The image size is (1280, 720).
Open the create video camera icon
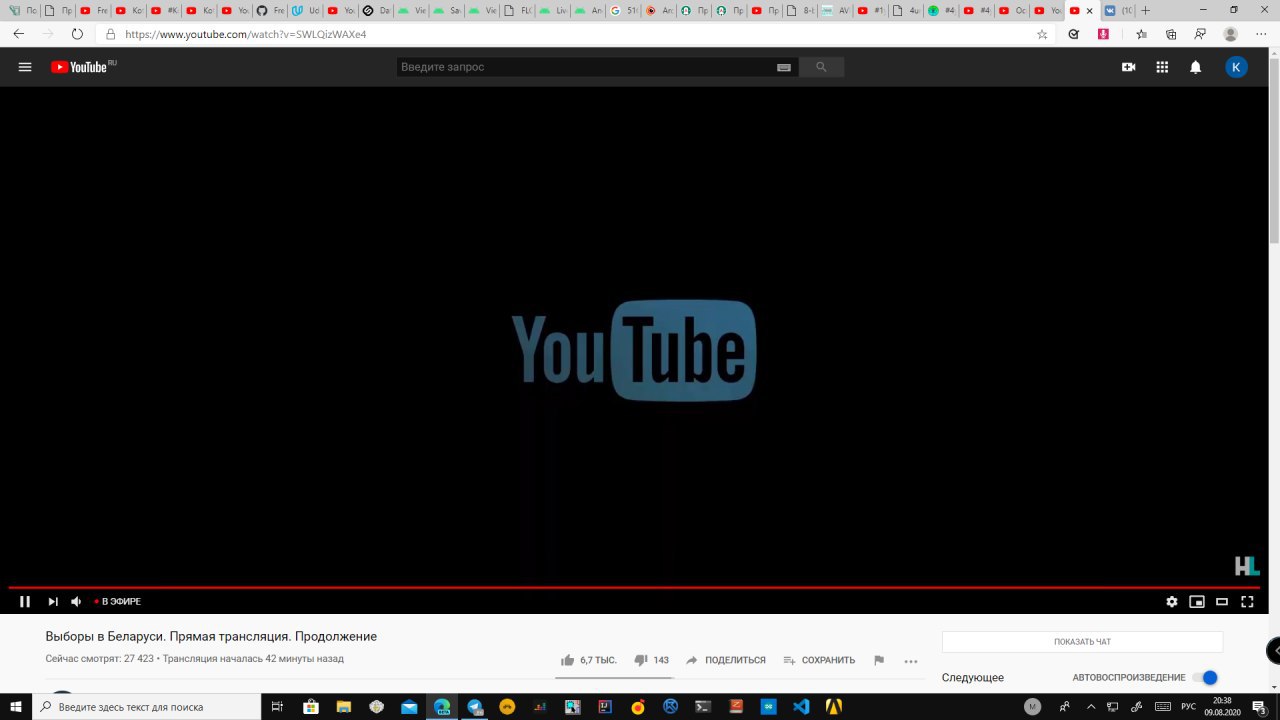point(1128,67)
